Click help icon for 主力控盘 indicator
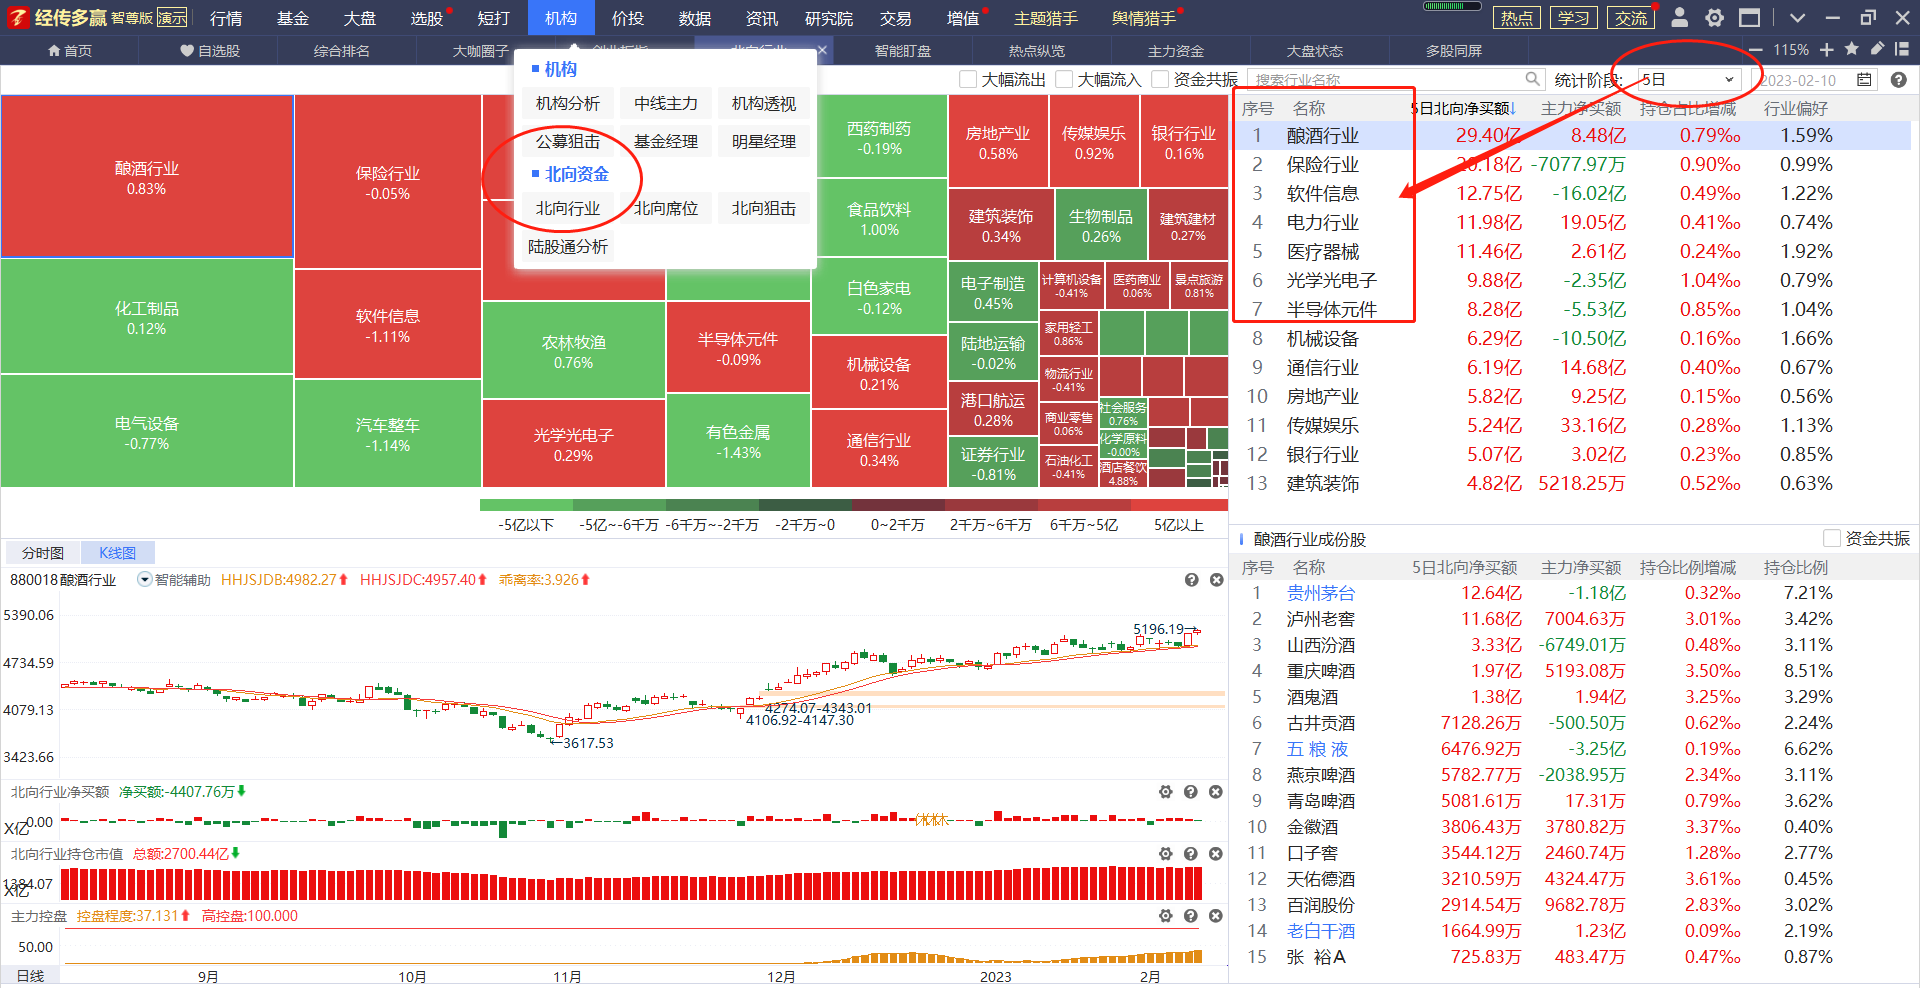This screenshot has width=1920, height=988. (x=1190, y=916)
